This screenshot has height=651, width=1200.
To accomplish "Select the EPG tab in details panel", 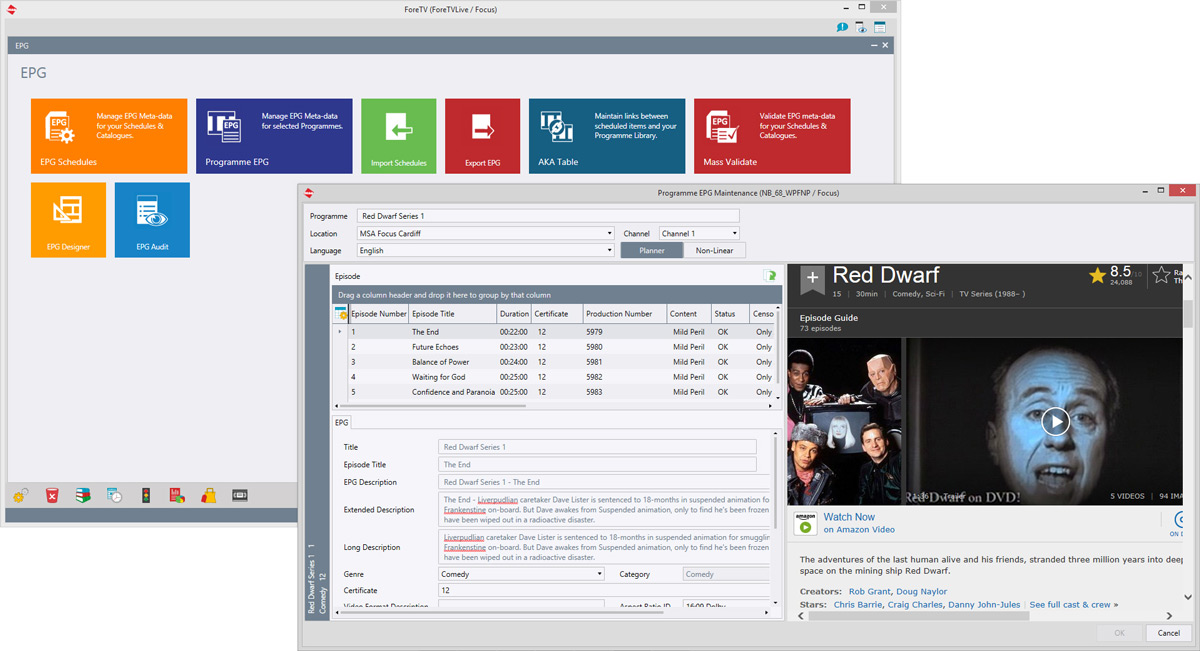I will tap(342, 422).
